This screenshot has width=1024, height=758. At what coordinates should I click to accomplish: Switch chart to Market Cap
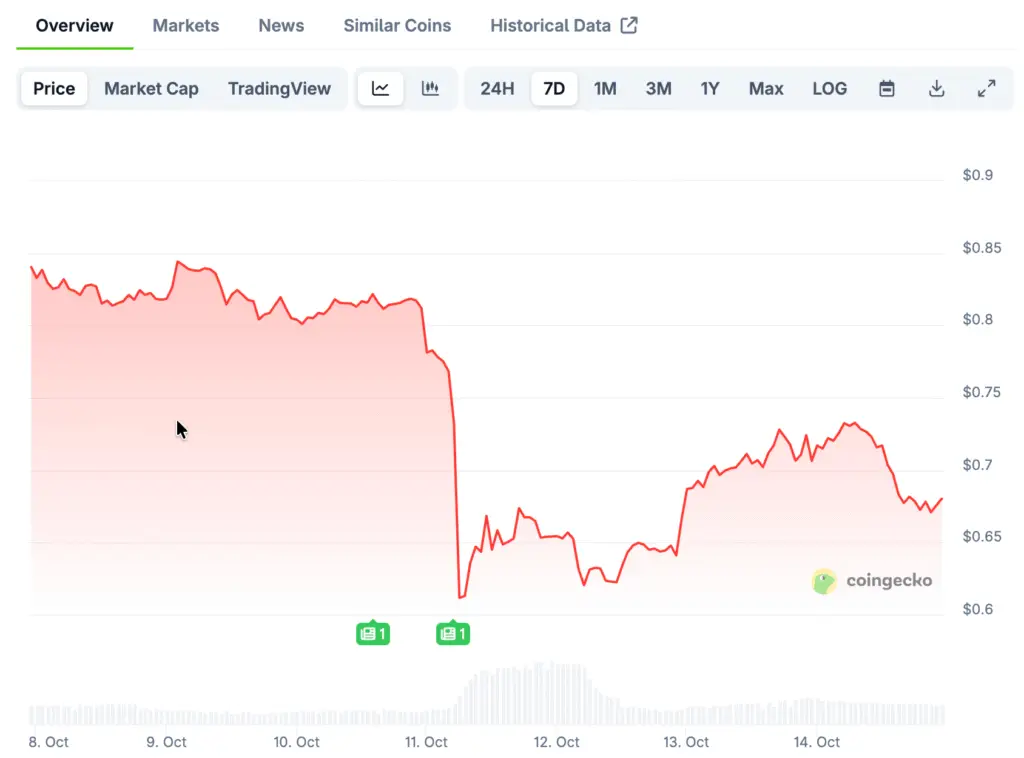tap(151, 88)
